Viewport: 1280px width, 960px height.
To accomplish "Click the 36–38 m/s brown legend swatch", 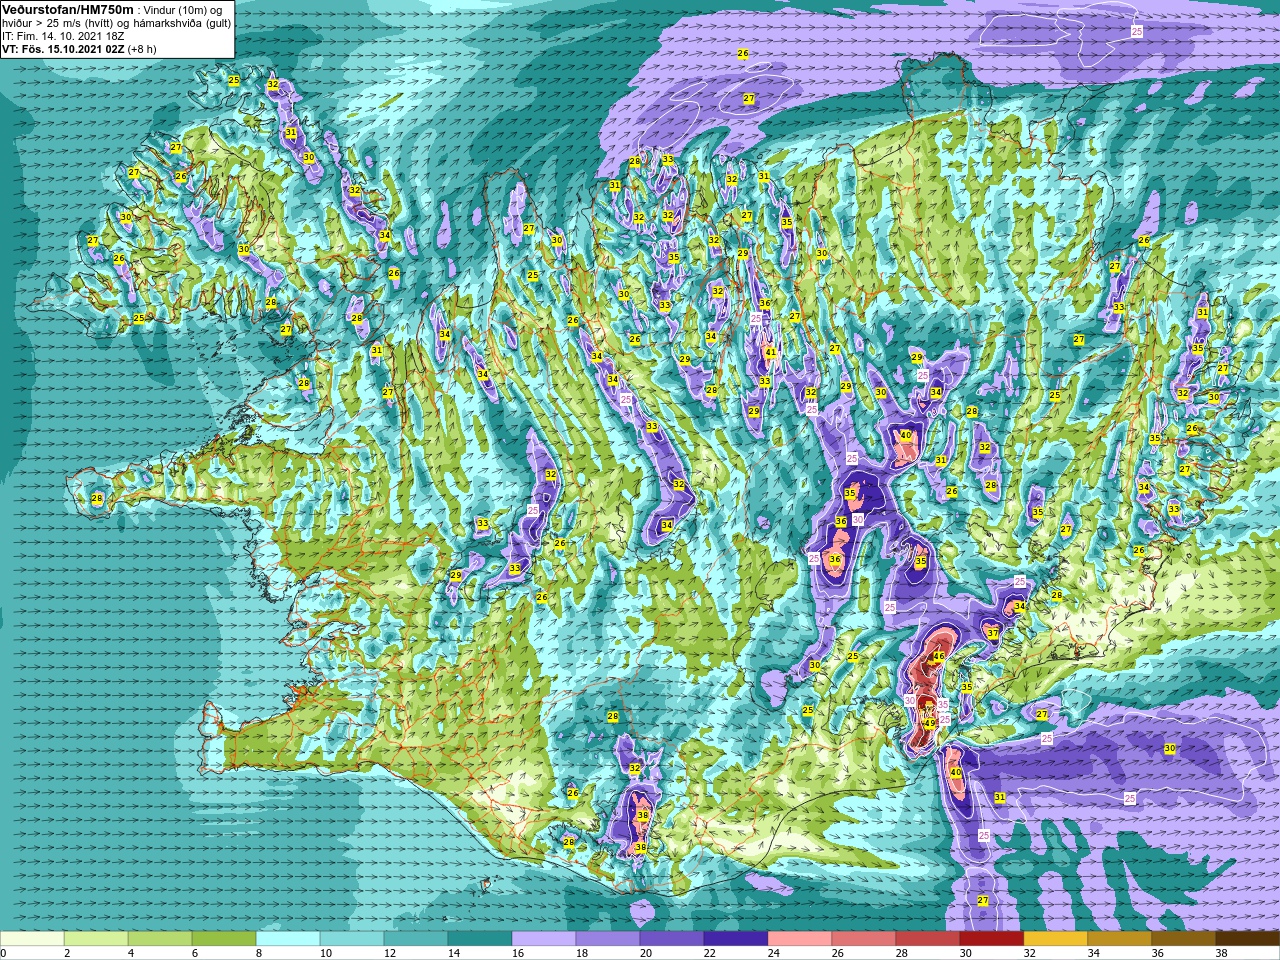I will tap(1184, 938).
